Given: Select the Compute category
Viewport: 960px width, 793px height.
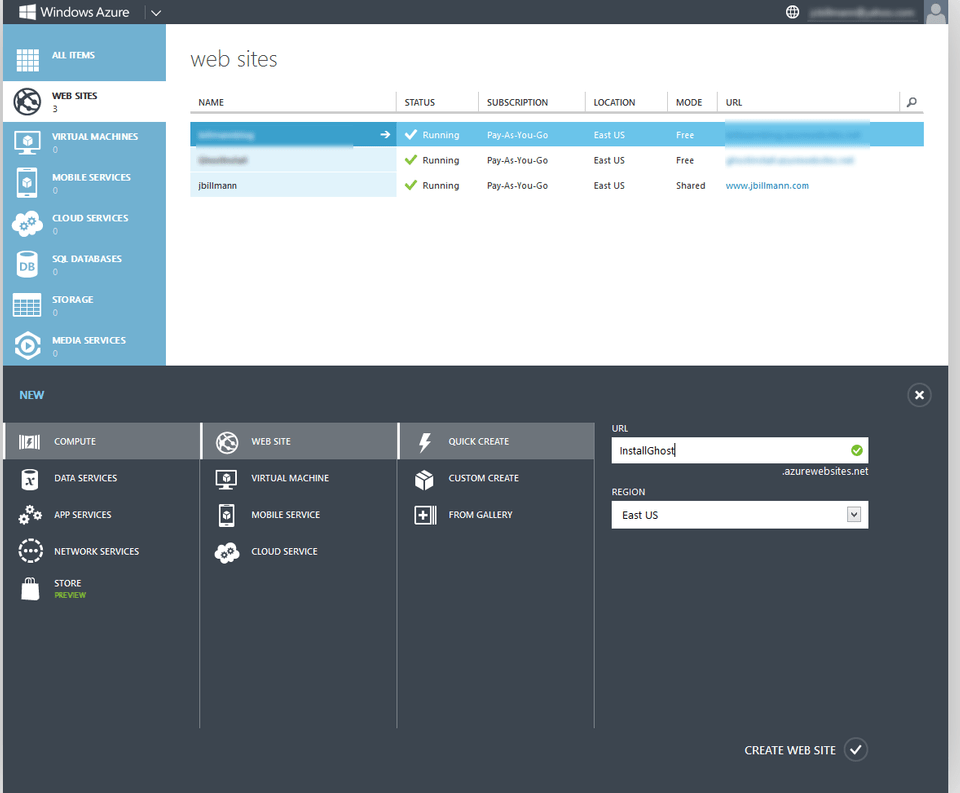Looking at the screenshot, I should point(102,441).
